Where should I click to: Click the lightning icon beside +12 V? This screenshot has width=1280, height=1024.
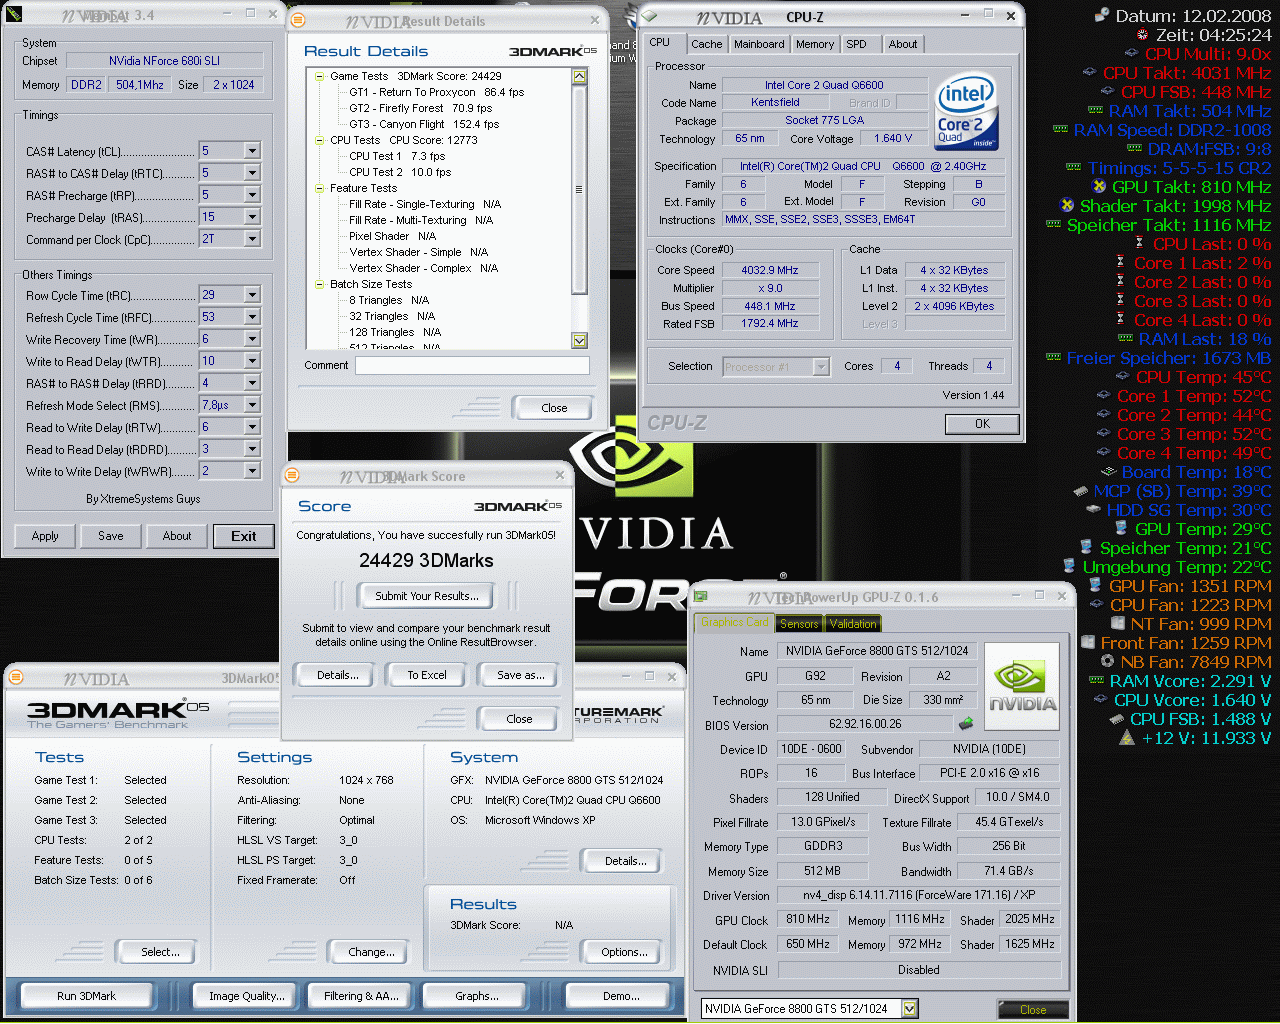coord(1127,737)
